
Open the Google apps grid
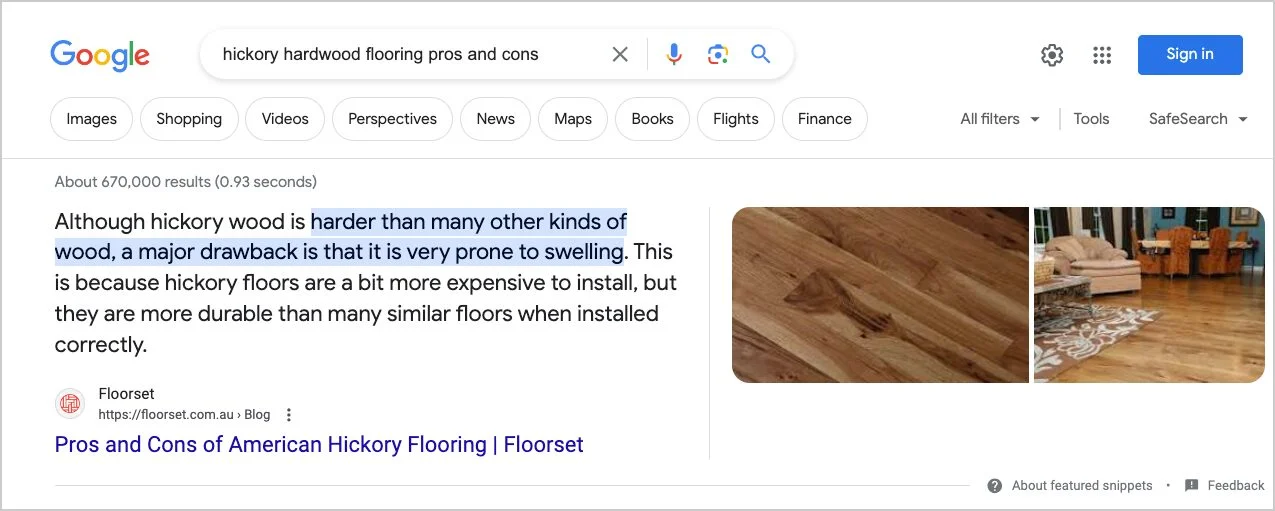1102,55
